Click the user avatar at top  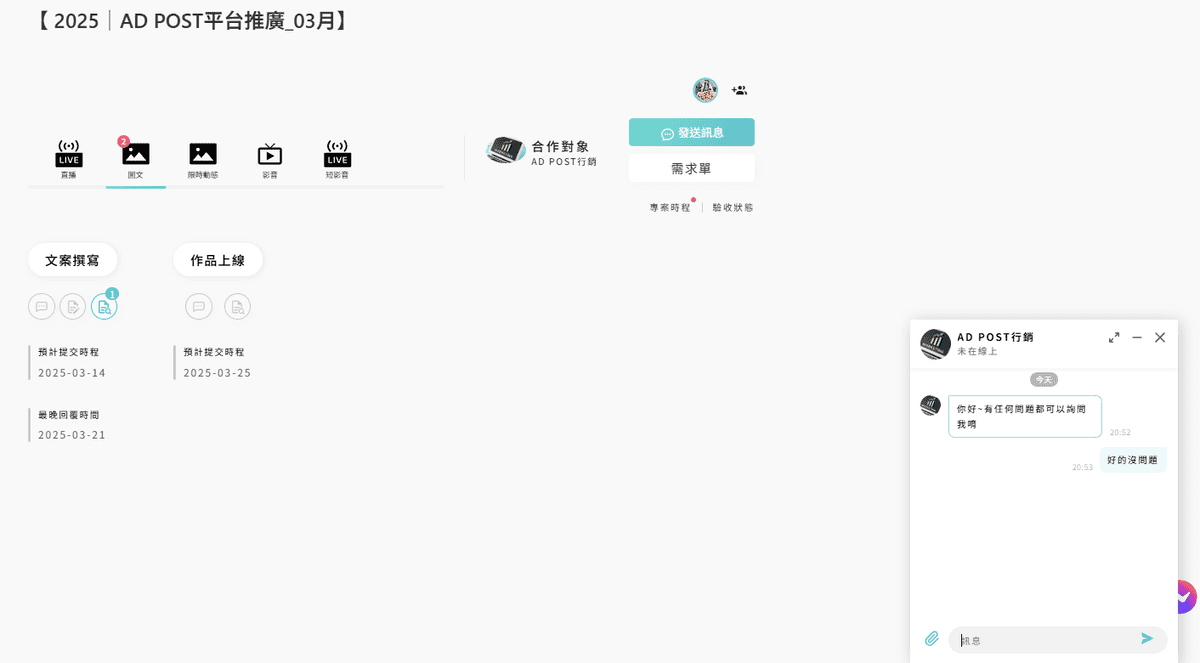point(705,90)
